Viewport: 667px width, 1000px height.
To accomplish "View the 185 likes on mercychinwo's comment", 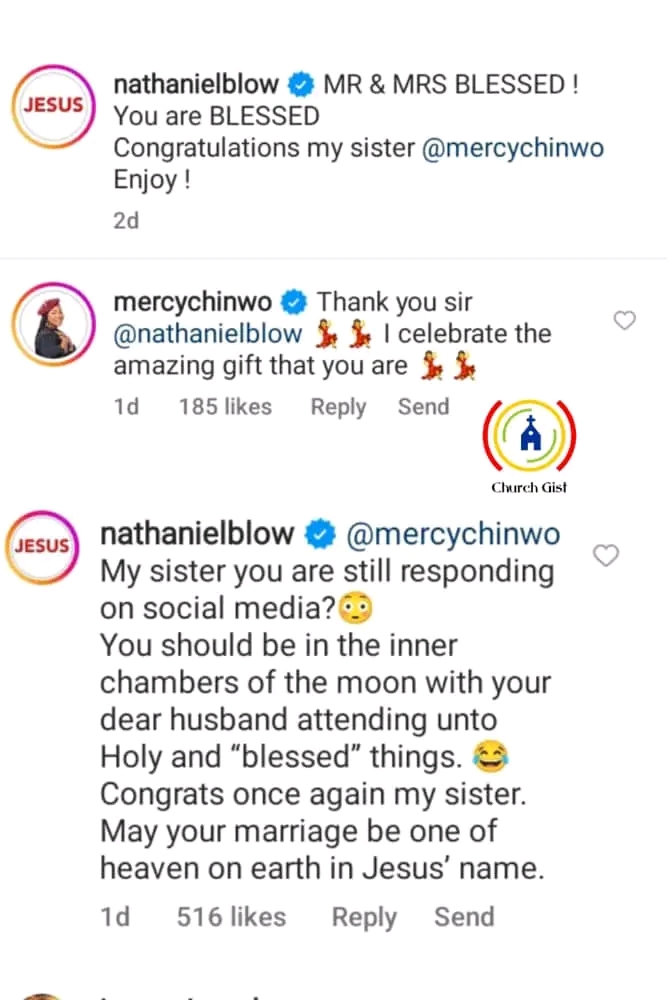I will click(x=226, y=407).
